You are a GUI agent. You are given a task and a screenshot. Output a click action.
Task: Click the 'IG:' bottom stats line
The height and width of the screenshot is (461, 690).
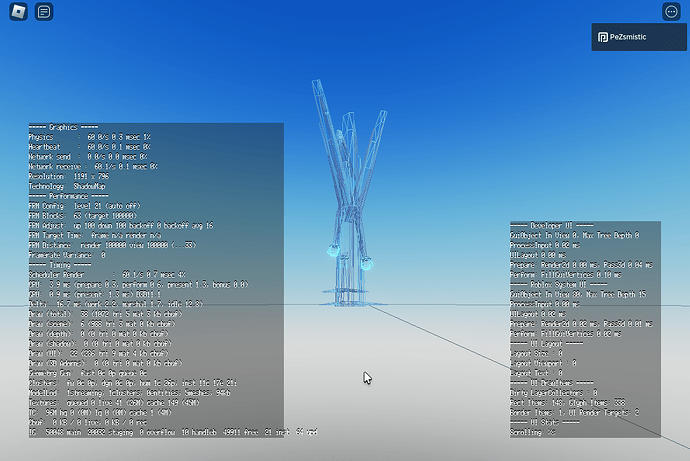pos(173,432)
